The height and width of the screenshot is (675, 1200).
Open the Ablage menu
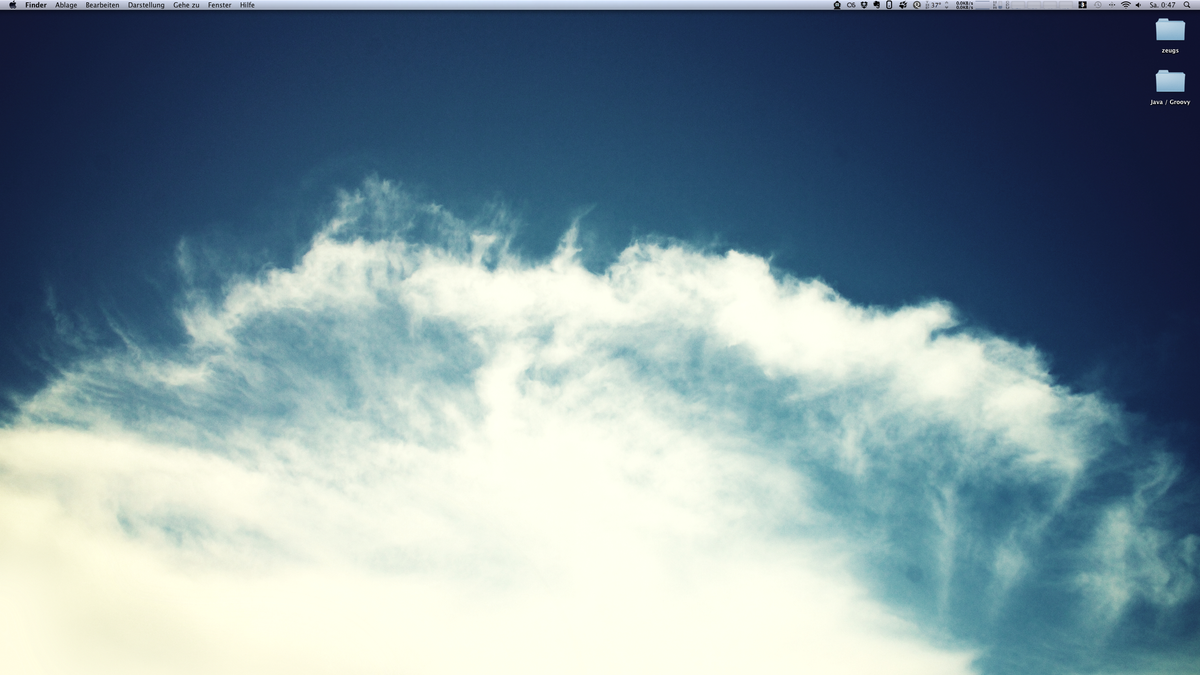pyautogui.click(x=66, y=5)
